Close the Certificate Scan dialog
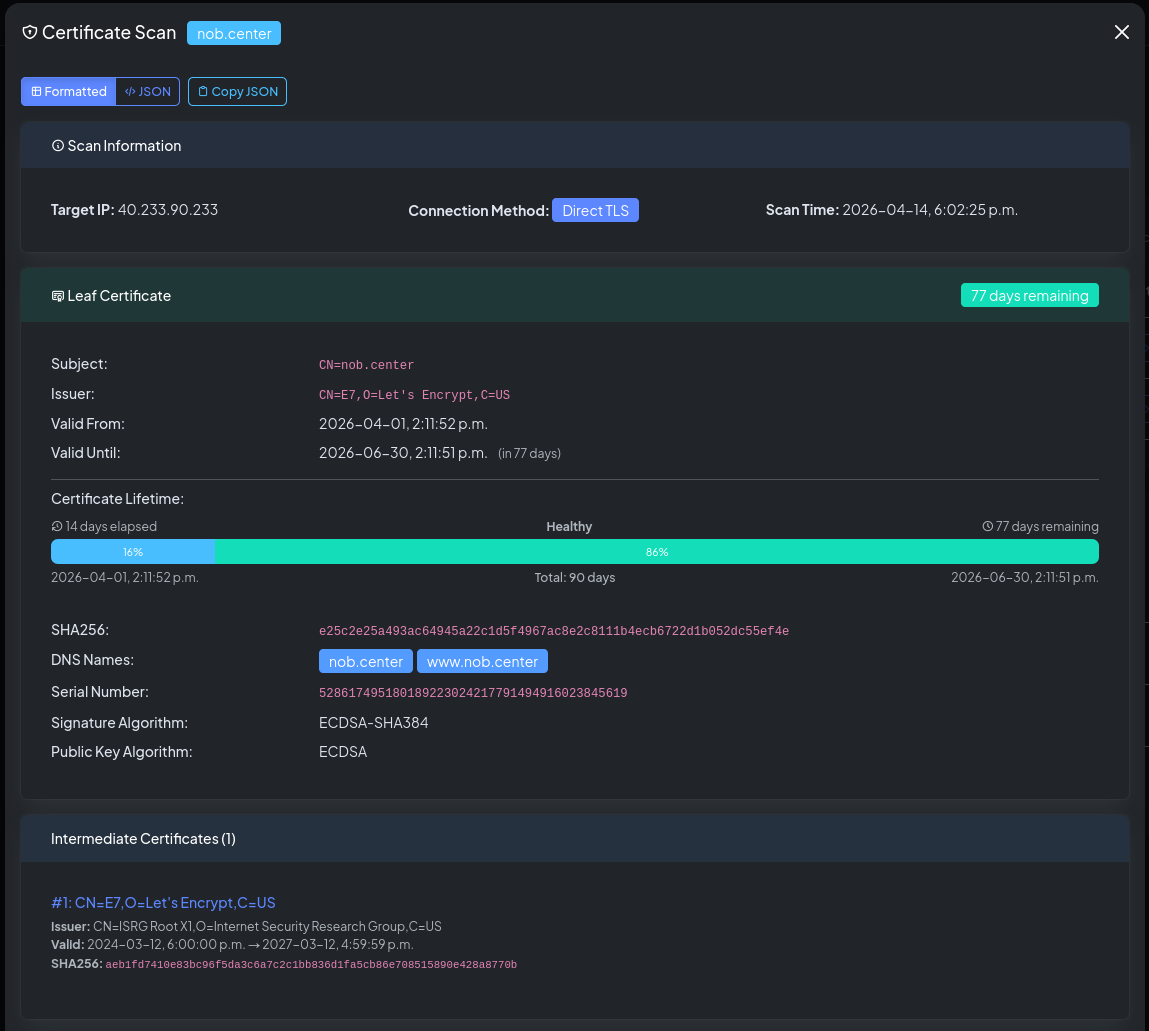The width and height of the screenshot is (1149, 1031). click(x=1121, y=32)
